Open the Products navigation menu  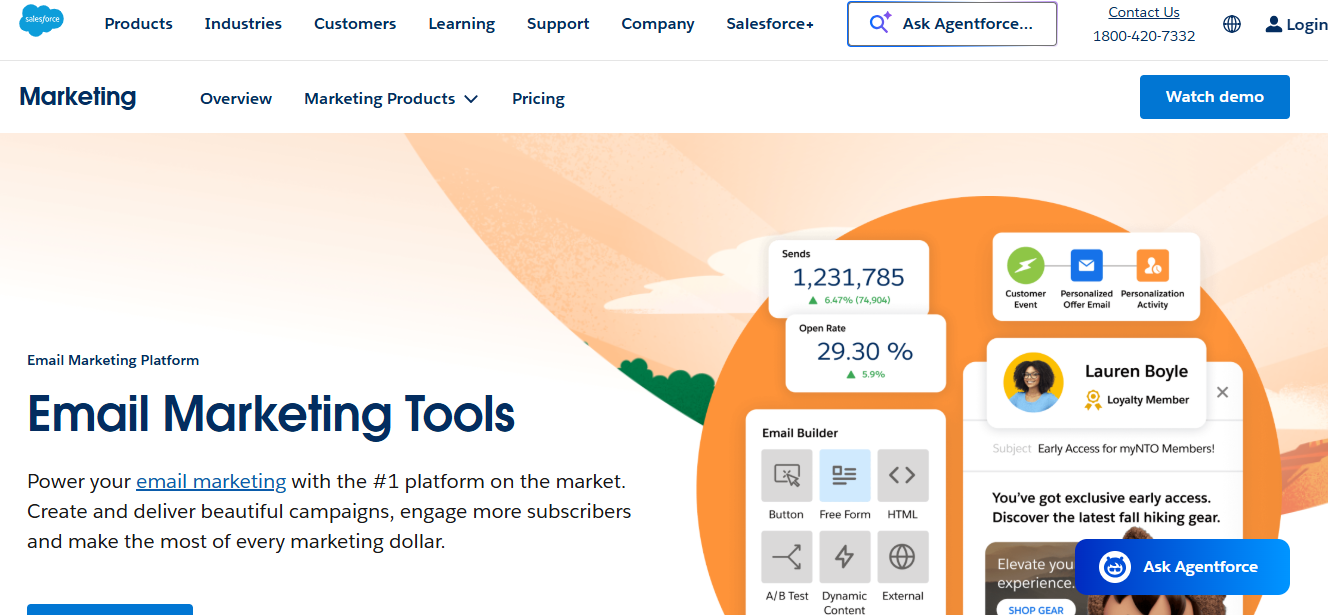click(x=138, y=23)
